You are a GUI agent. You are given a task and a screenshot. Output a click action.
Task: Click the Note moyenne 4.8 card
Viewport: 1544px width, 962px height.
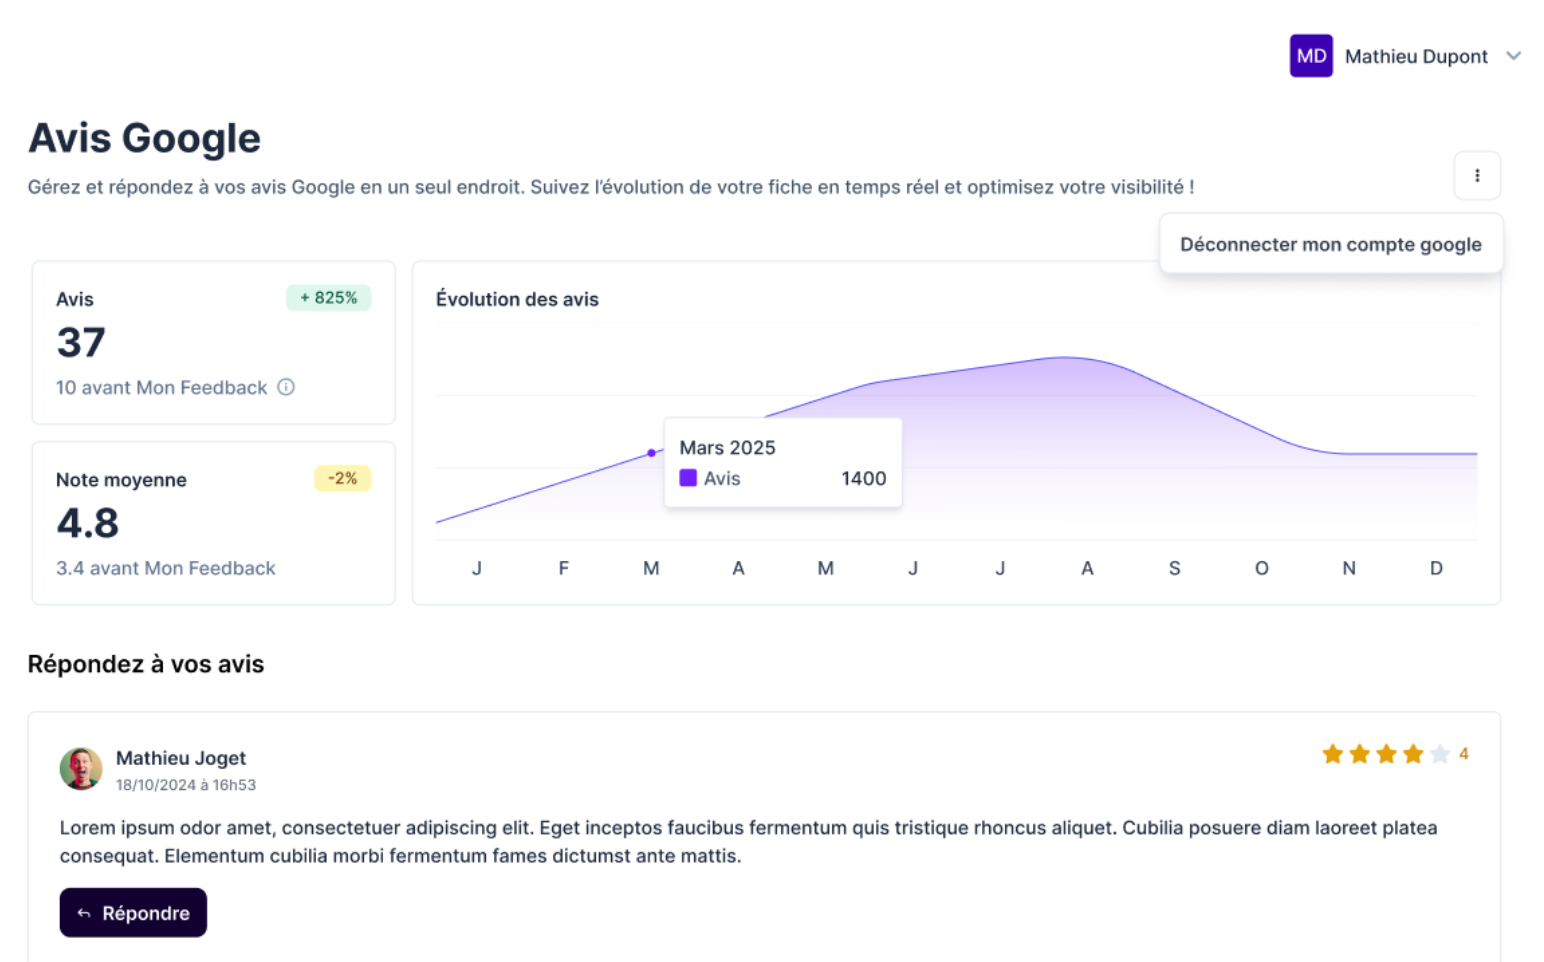coord(213,523)
